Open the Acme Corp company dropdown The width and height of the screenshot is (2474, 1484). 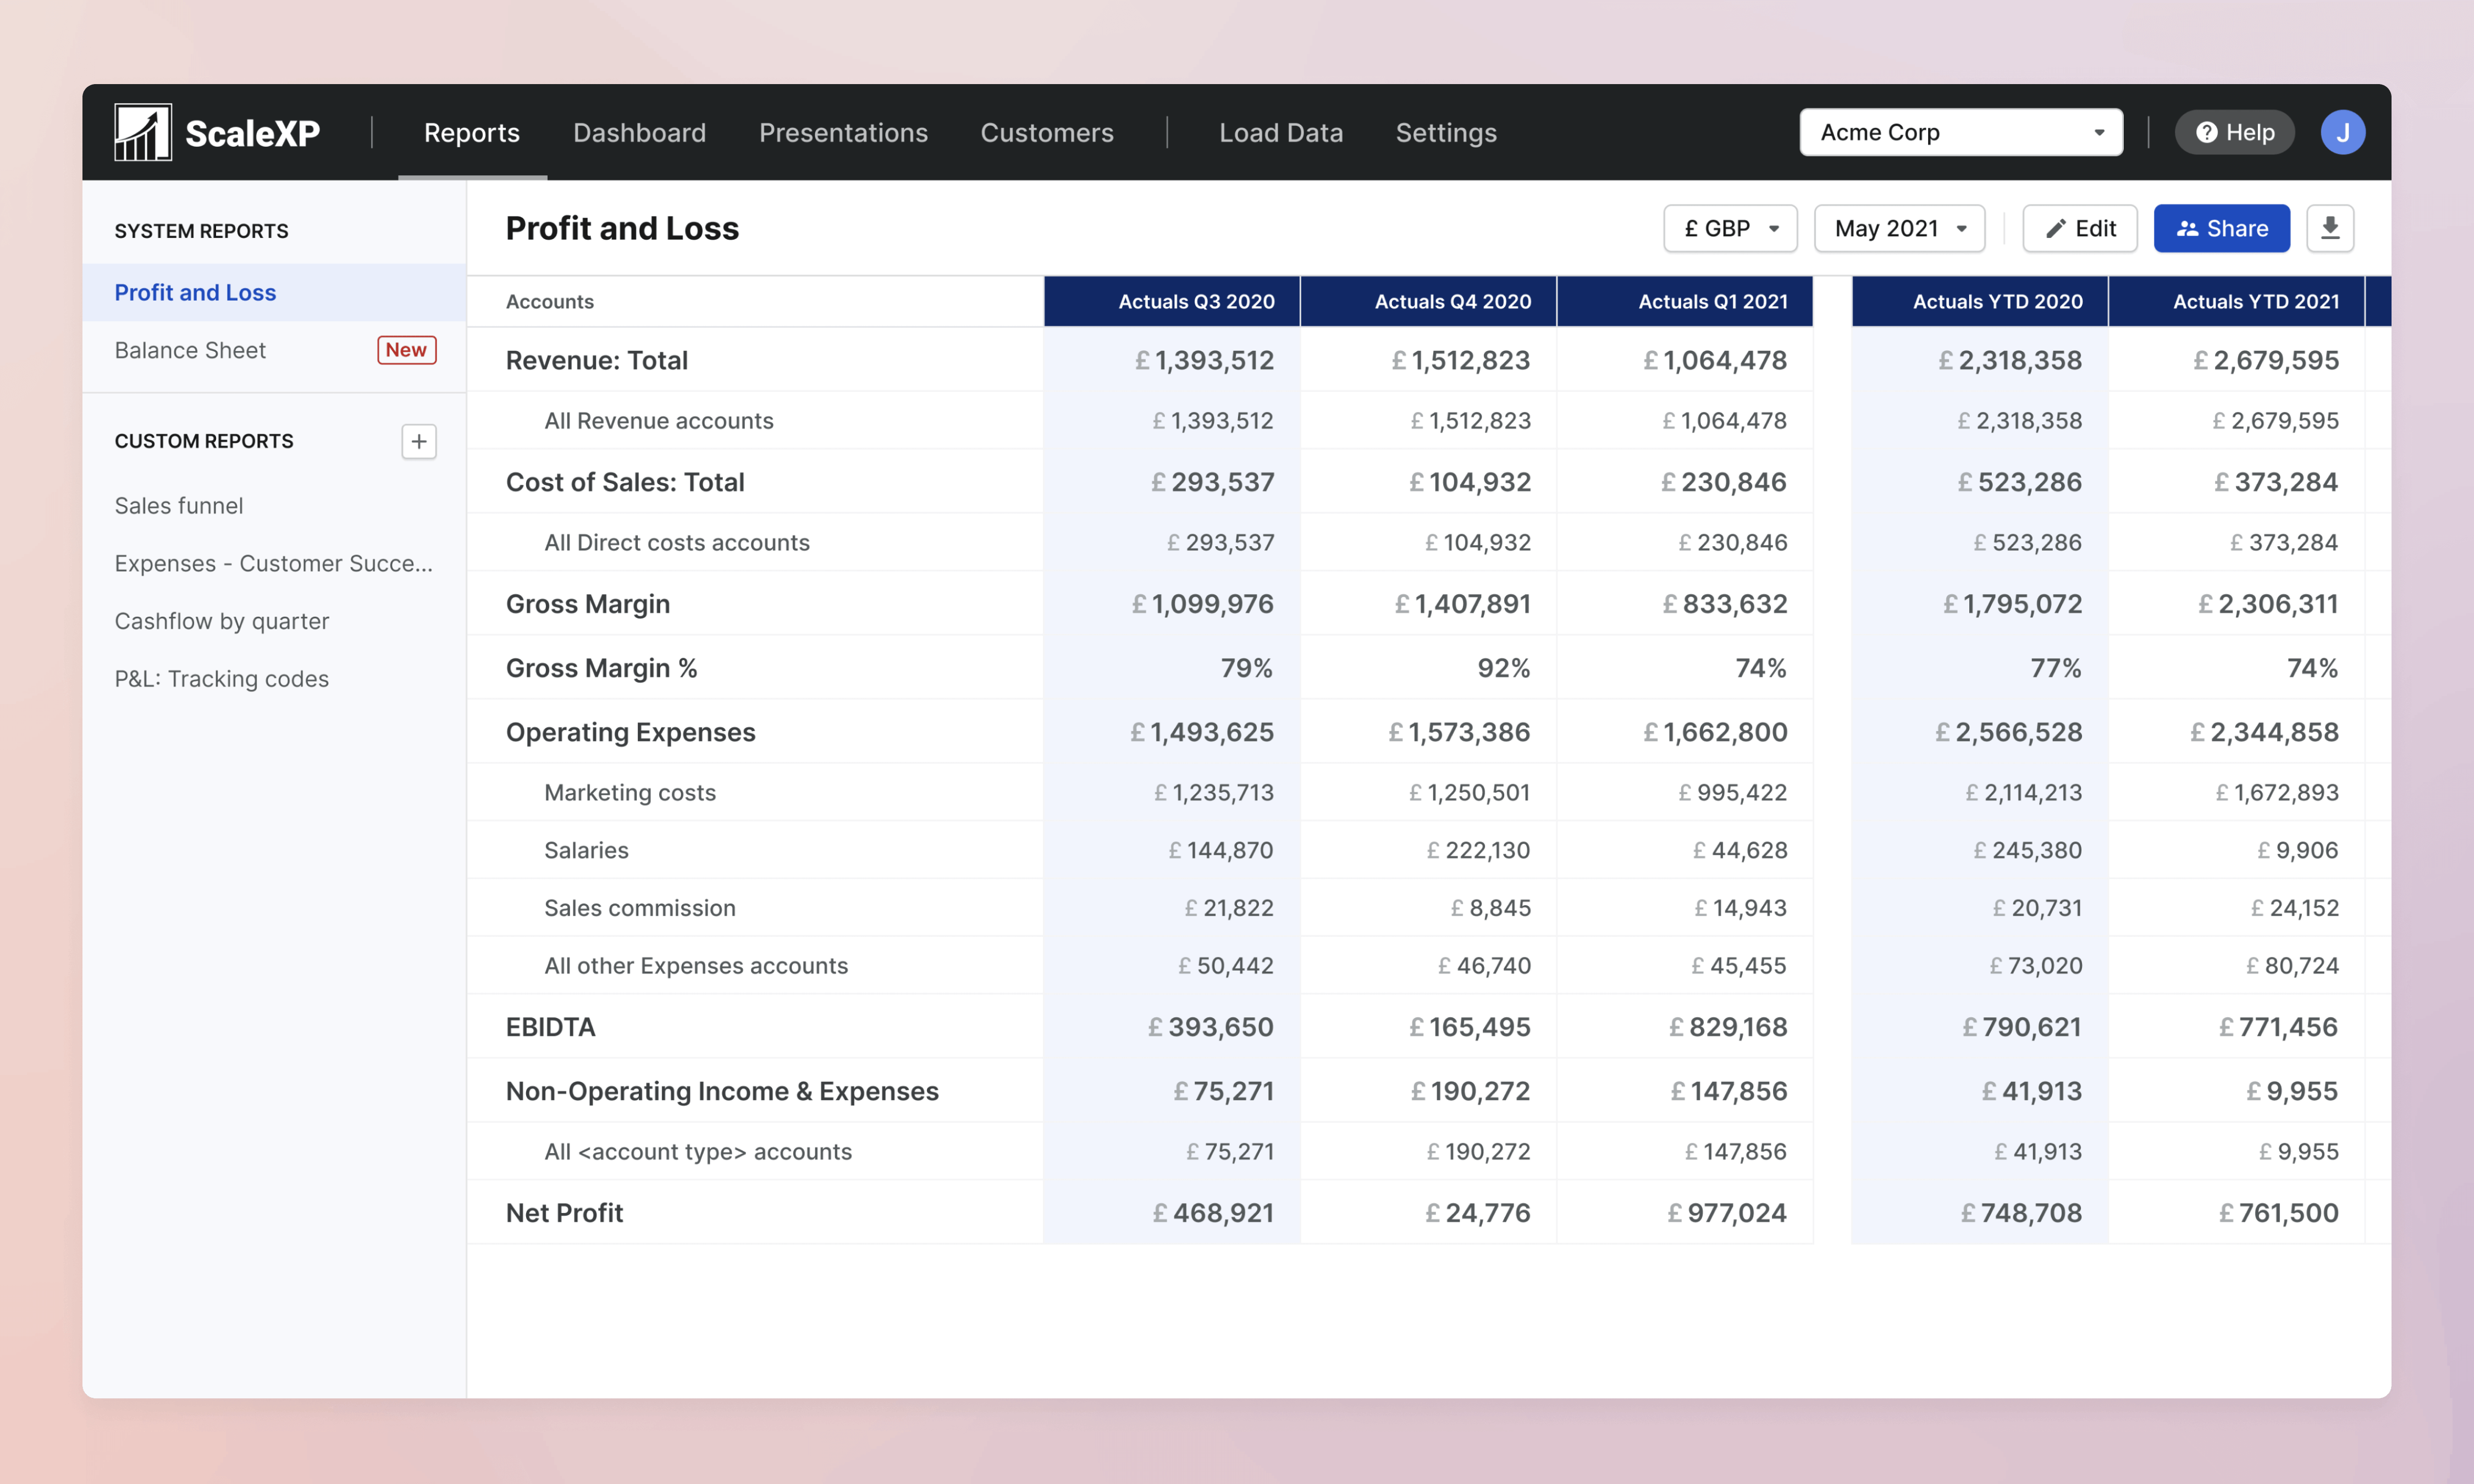pos(1960,132)
